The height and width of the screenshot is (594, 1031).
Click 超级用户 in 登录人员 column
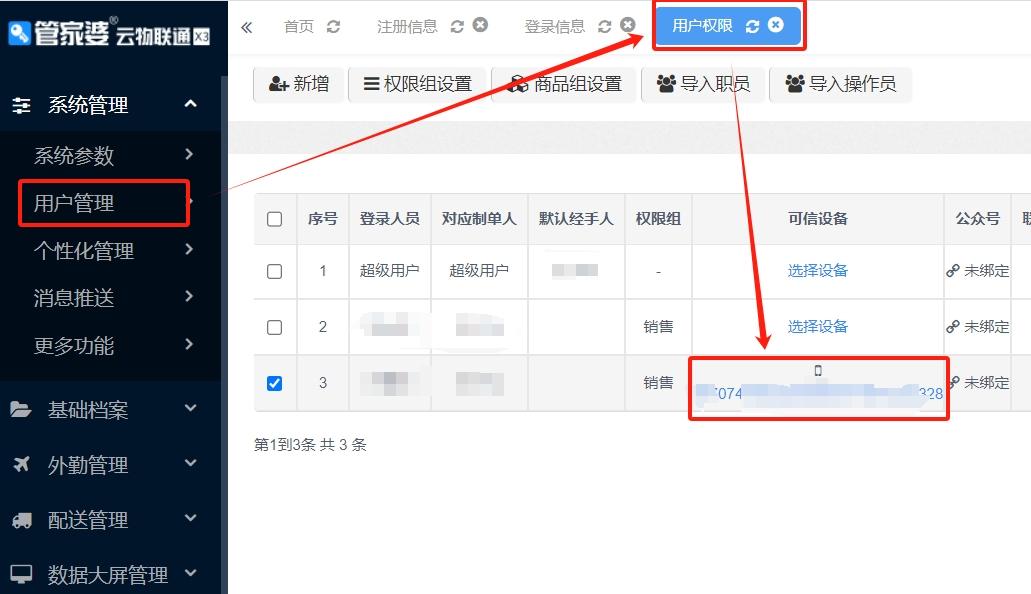[x=389, y=270]
